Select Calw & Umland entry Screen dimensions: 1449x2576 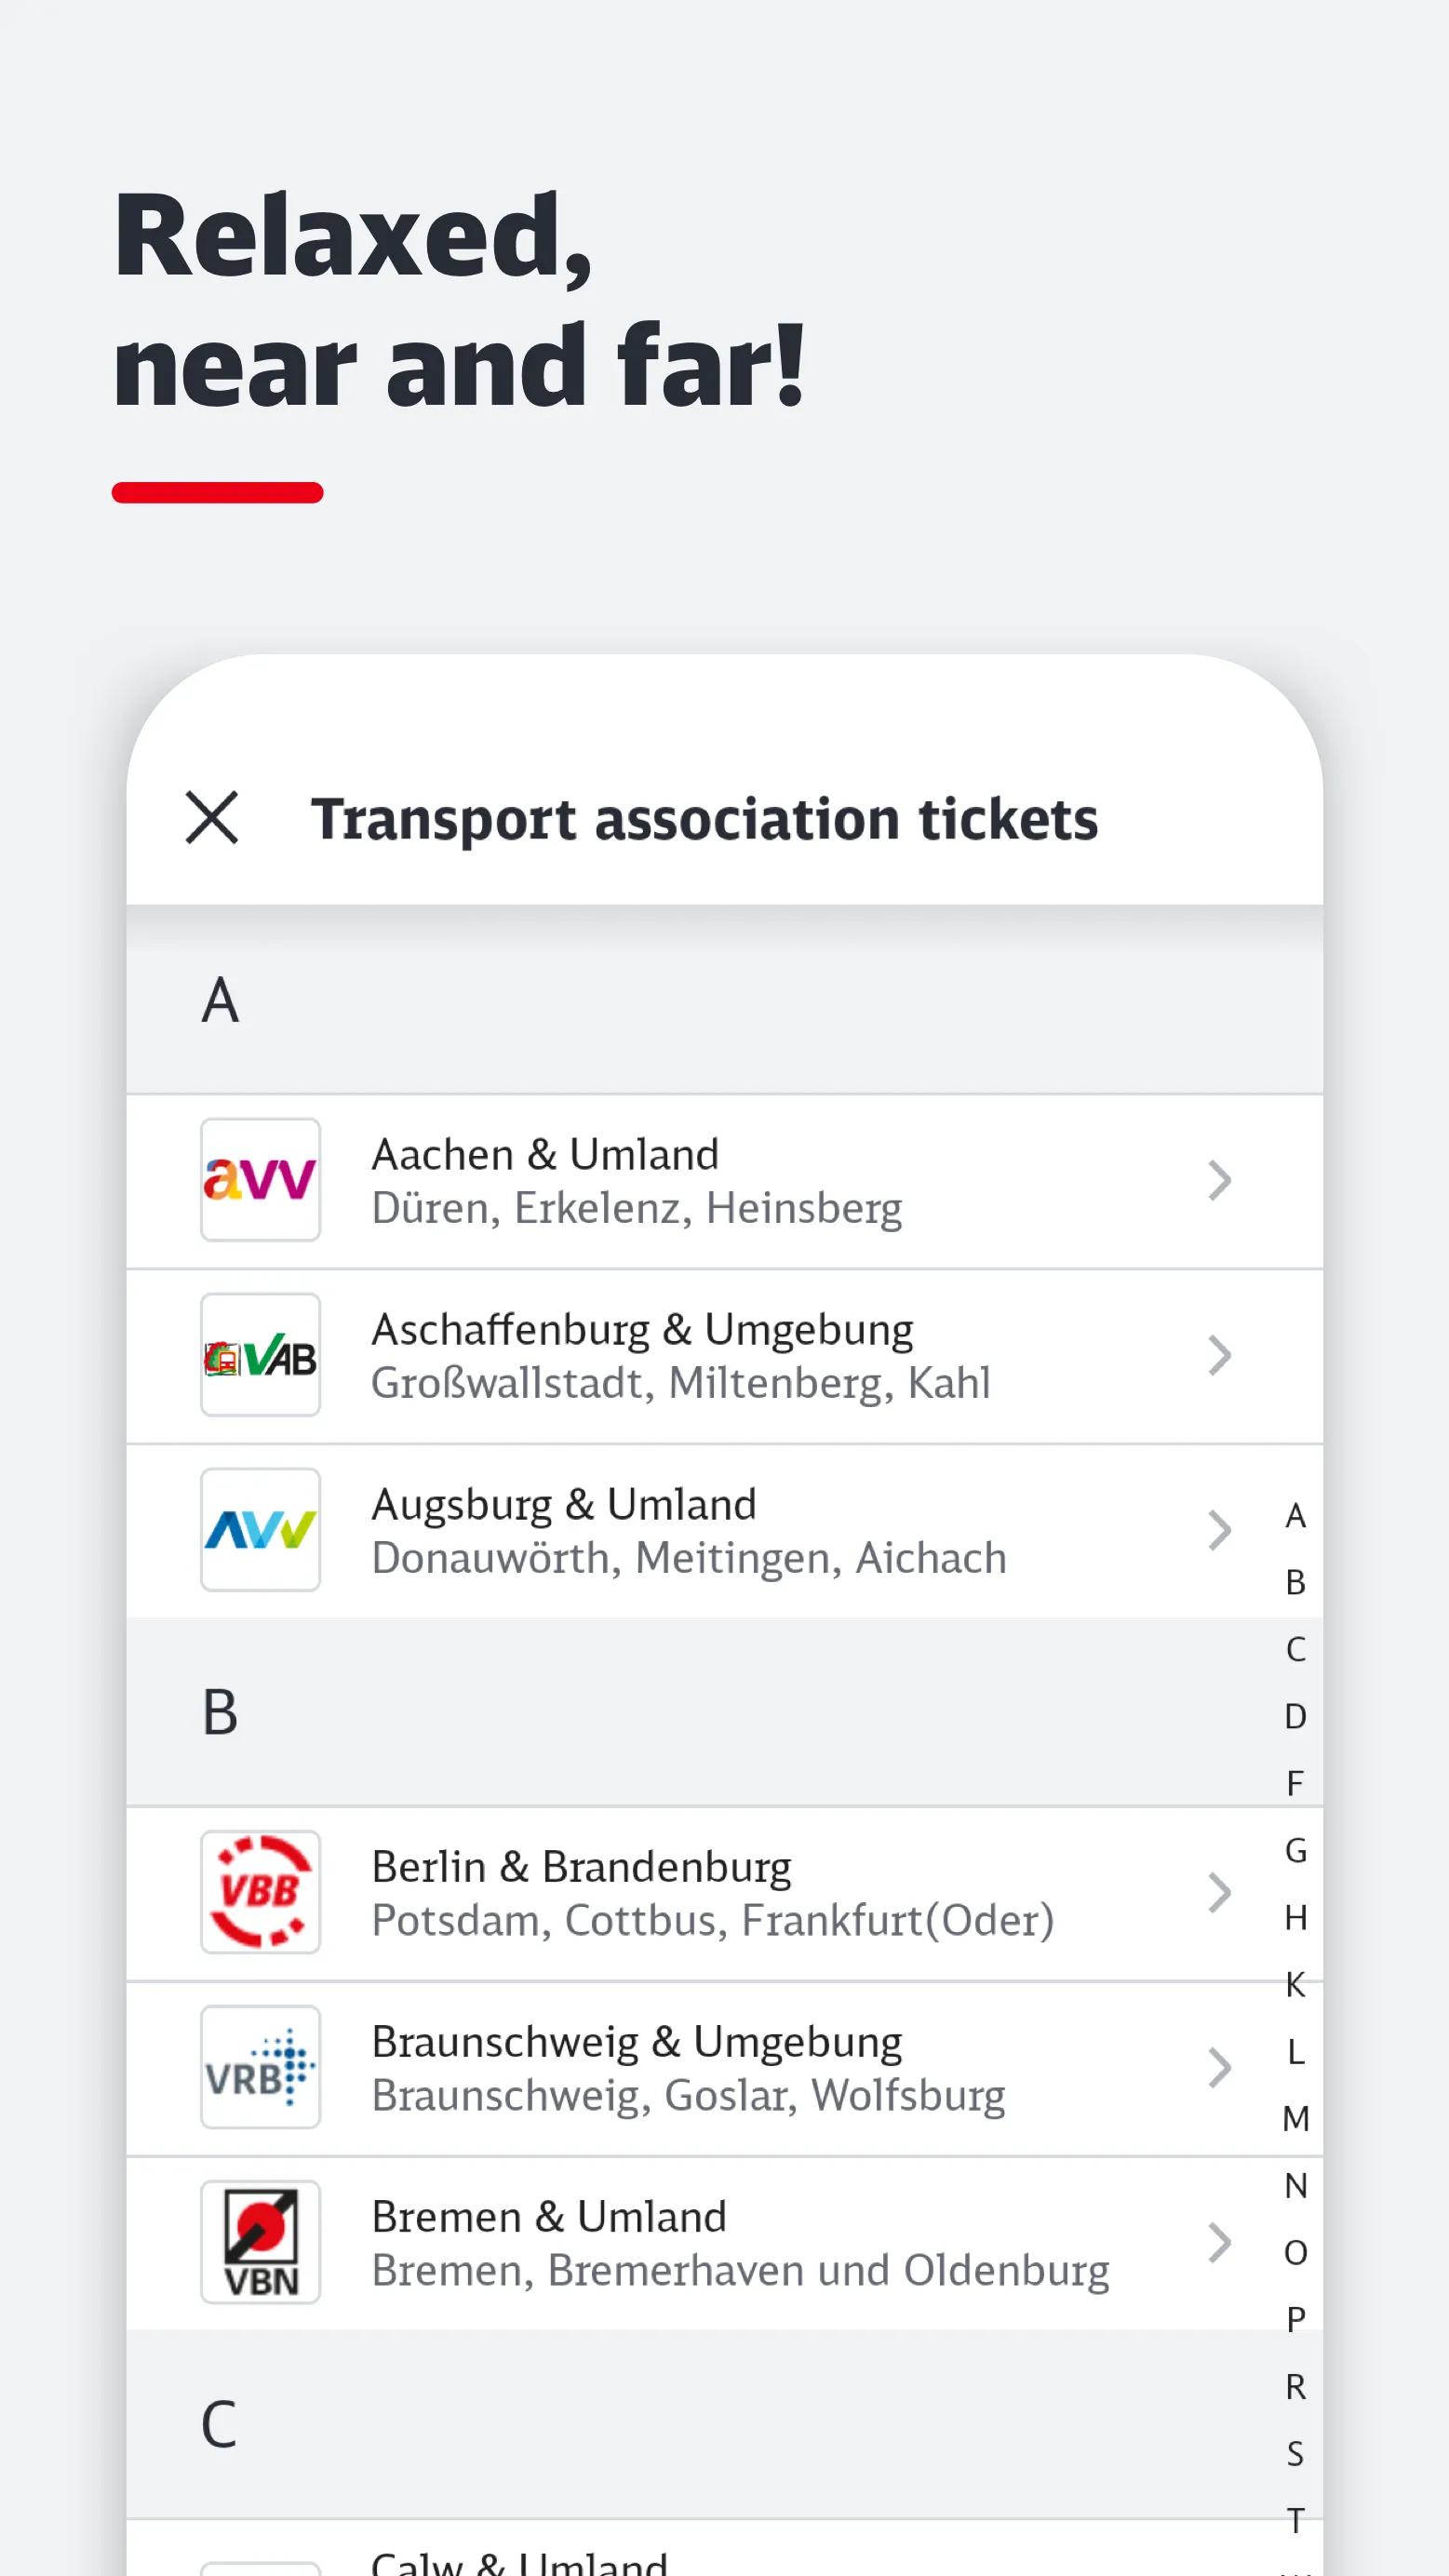click(x=520, y=2562)
